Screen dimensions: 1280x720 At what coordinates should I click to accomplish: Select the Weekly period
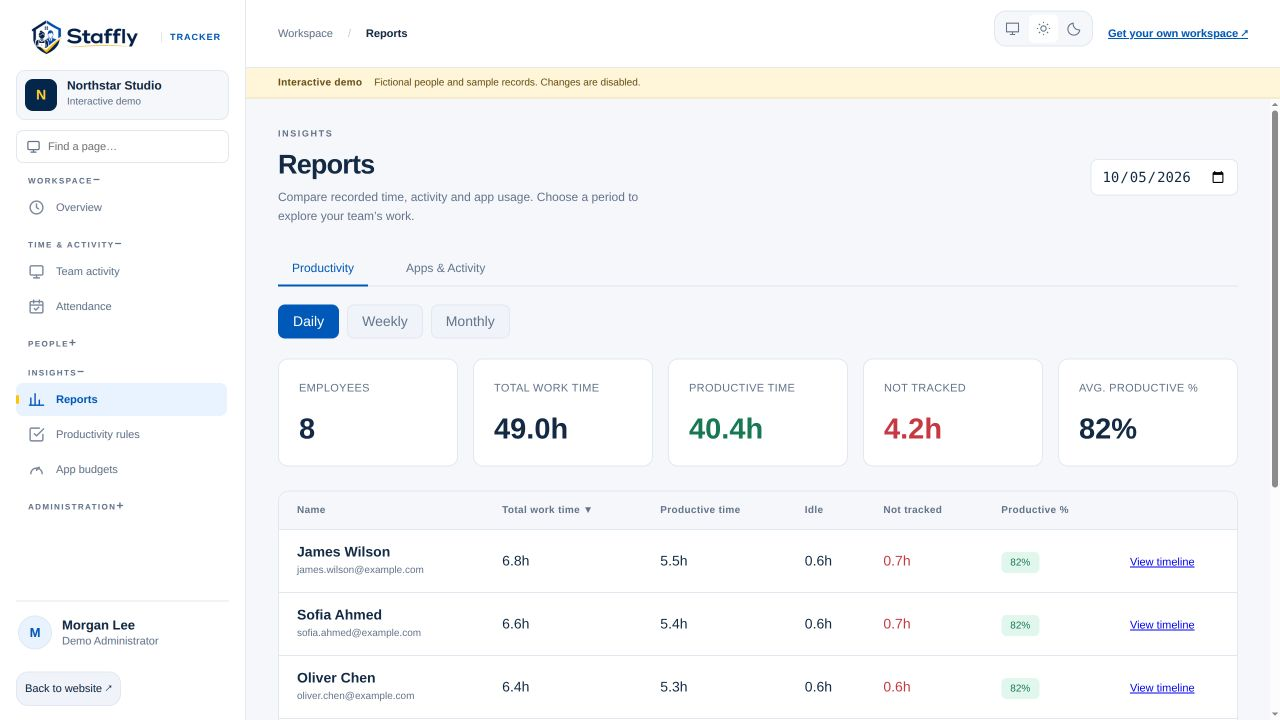click(385, 321)
